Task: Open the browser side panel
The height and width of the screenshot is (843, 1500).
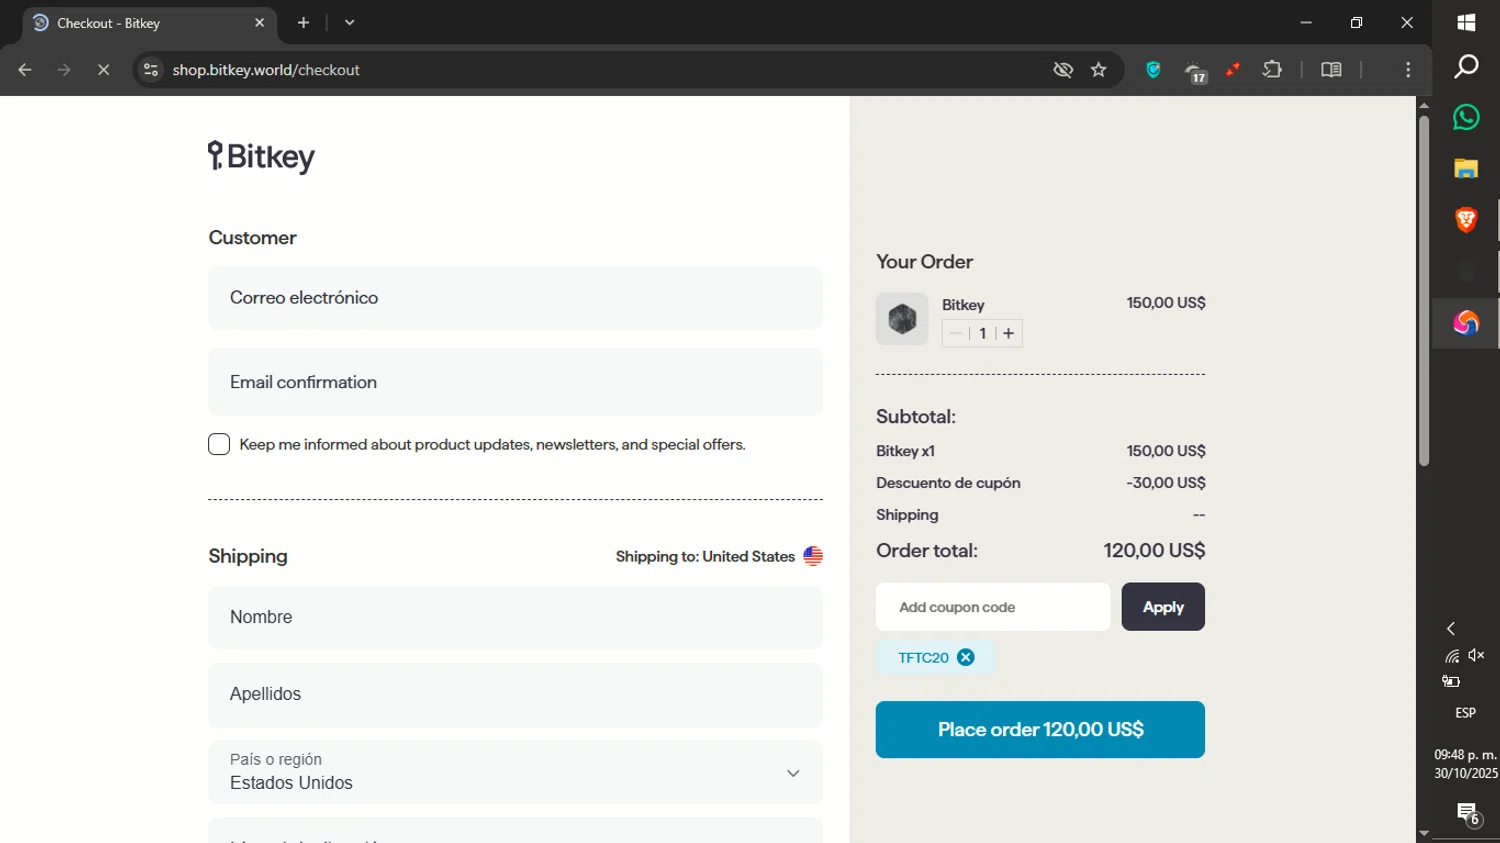Action: click(x=1331, y=70)
